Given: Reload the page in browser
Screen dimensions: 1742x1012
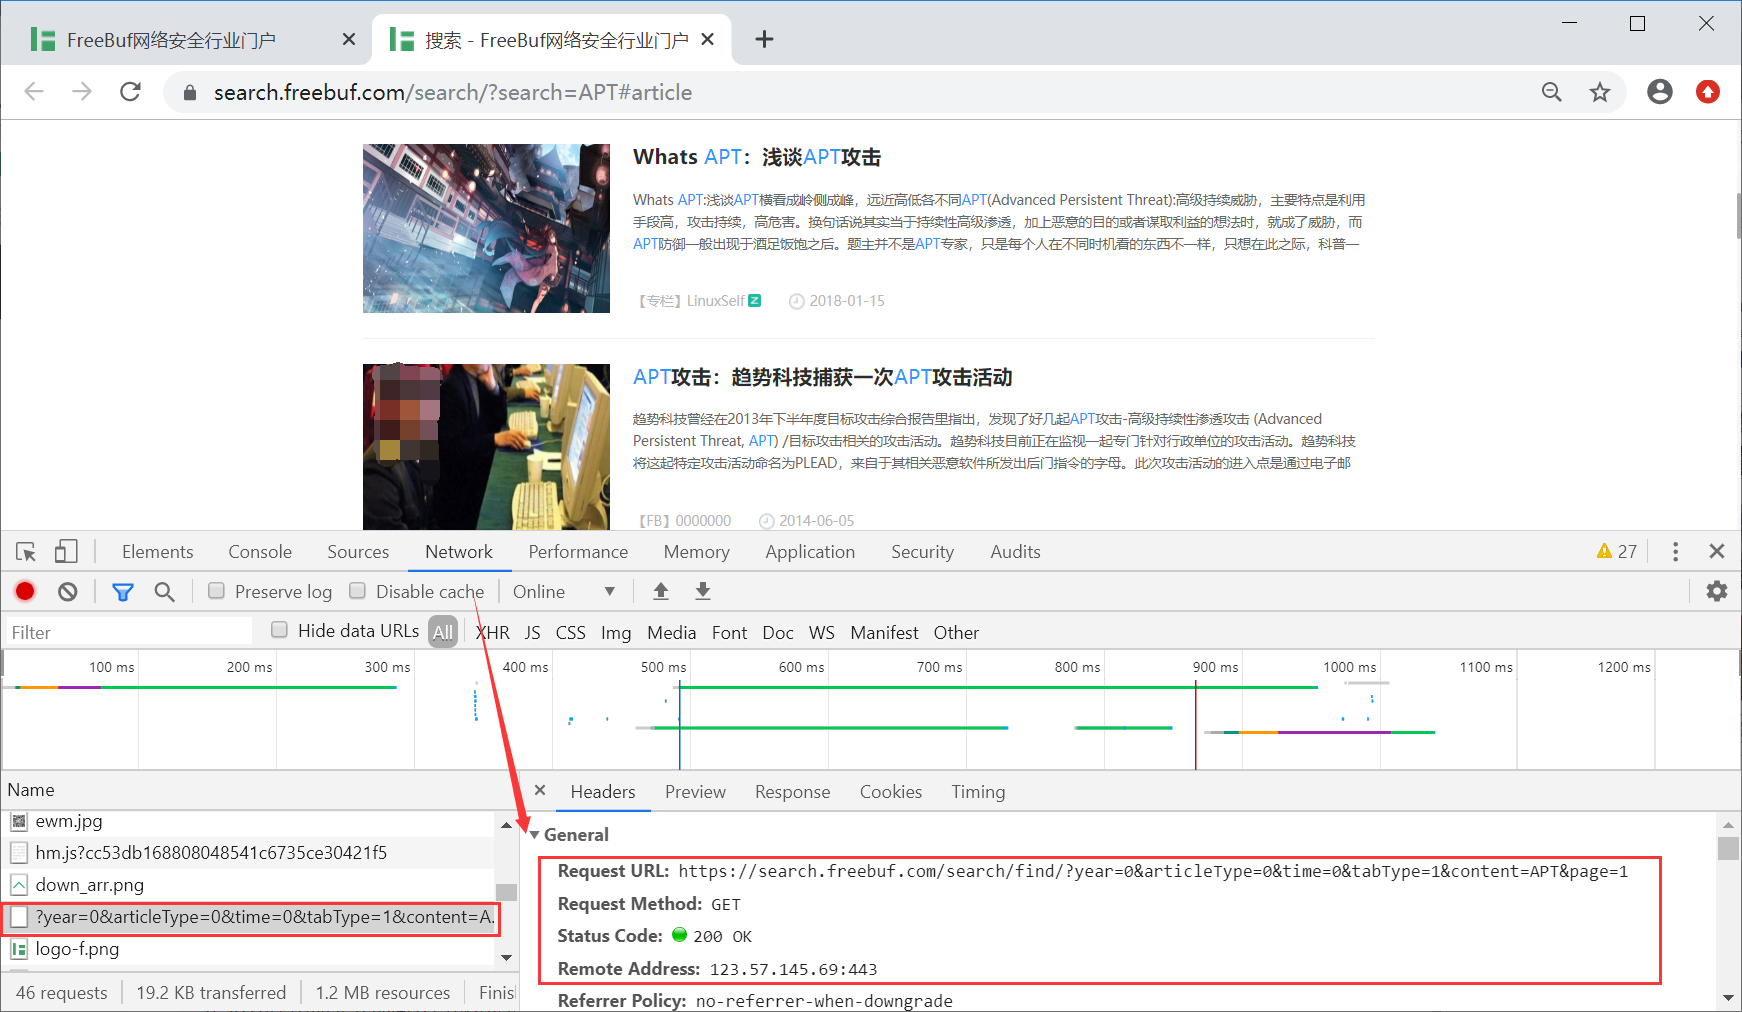Looking at the screenshot, I should 130,92.
